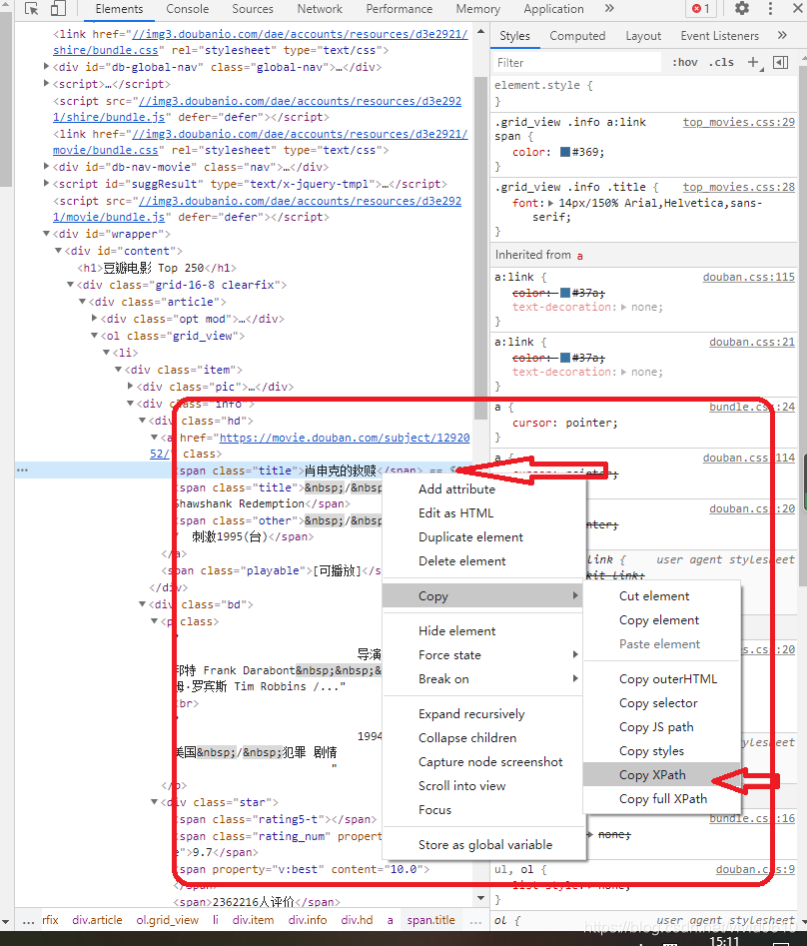Open the Break on submenu
Screen dimensions: 807x946
tap(483, 679)
